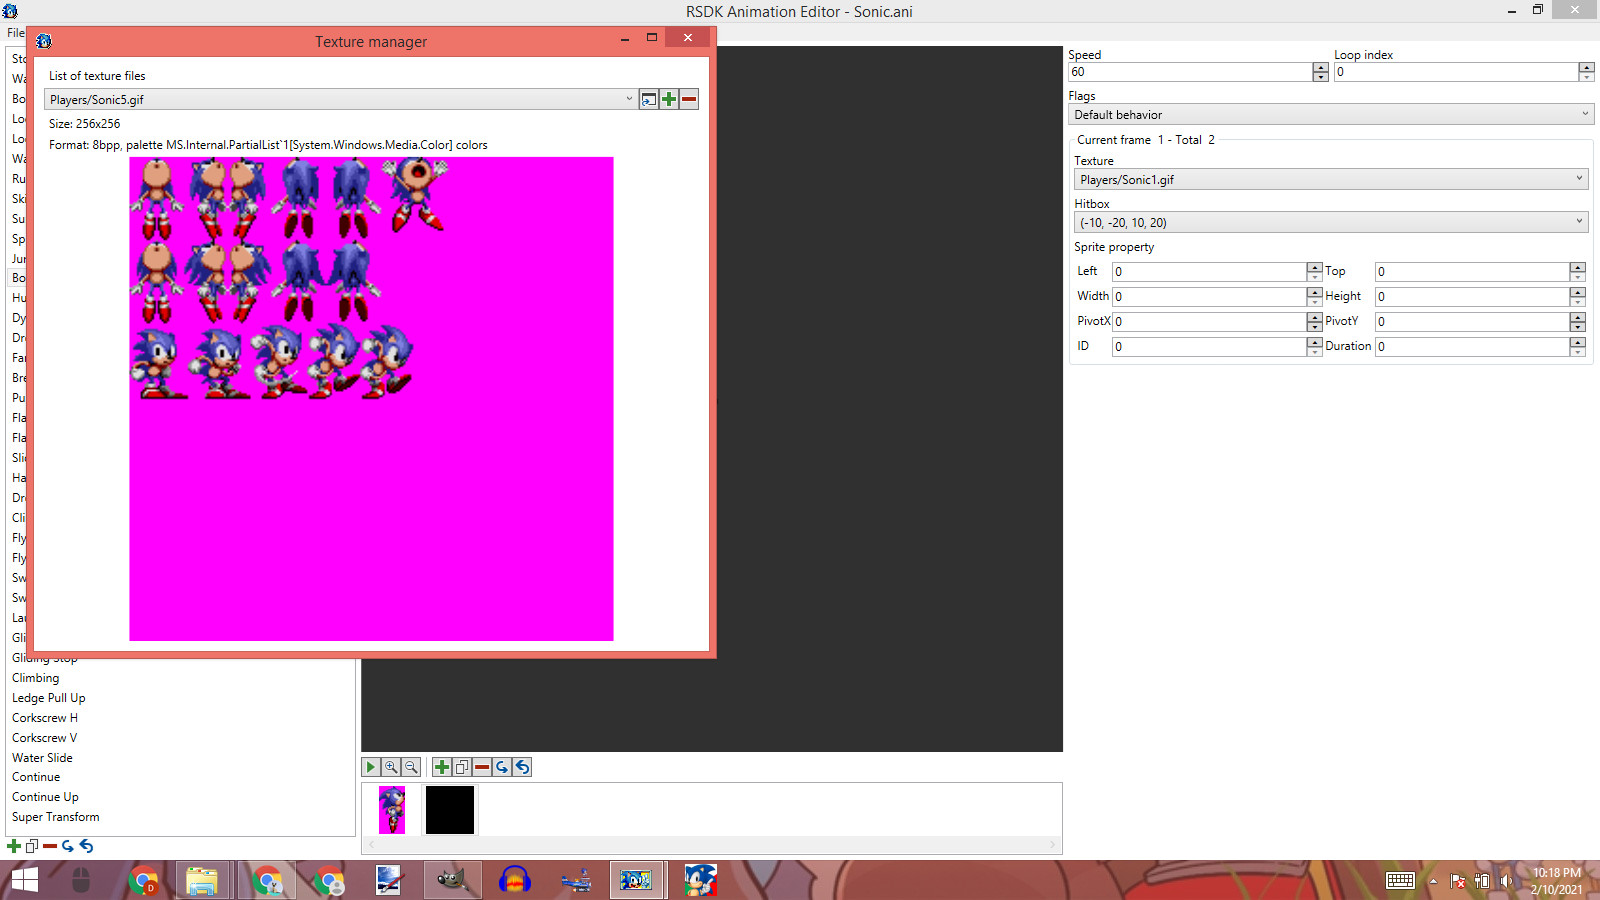Open GIMP from the taskbar
The image size is (1600, 900).
(452, 880)
